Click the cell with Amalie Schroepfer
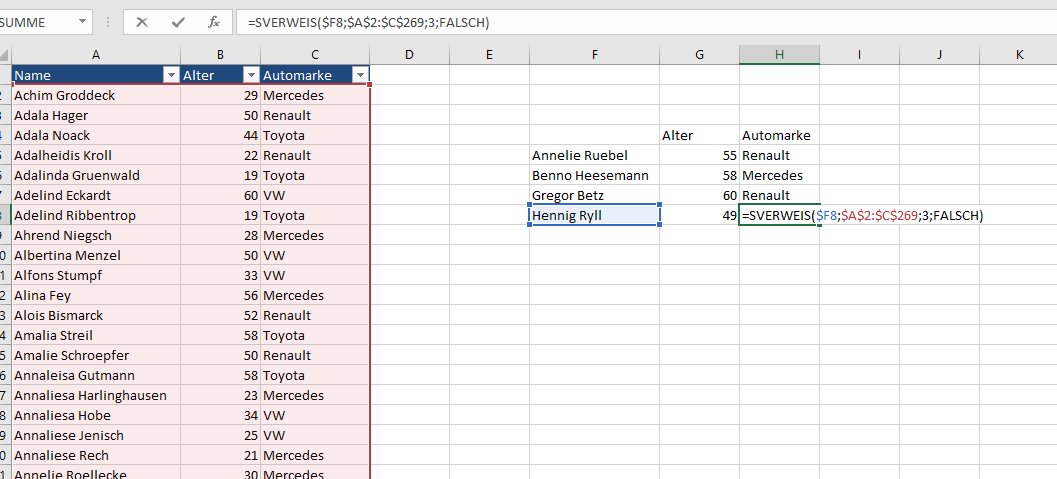The image size is (1057, 479). click(x=96, y=355)
